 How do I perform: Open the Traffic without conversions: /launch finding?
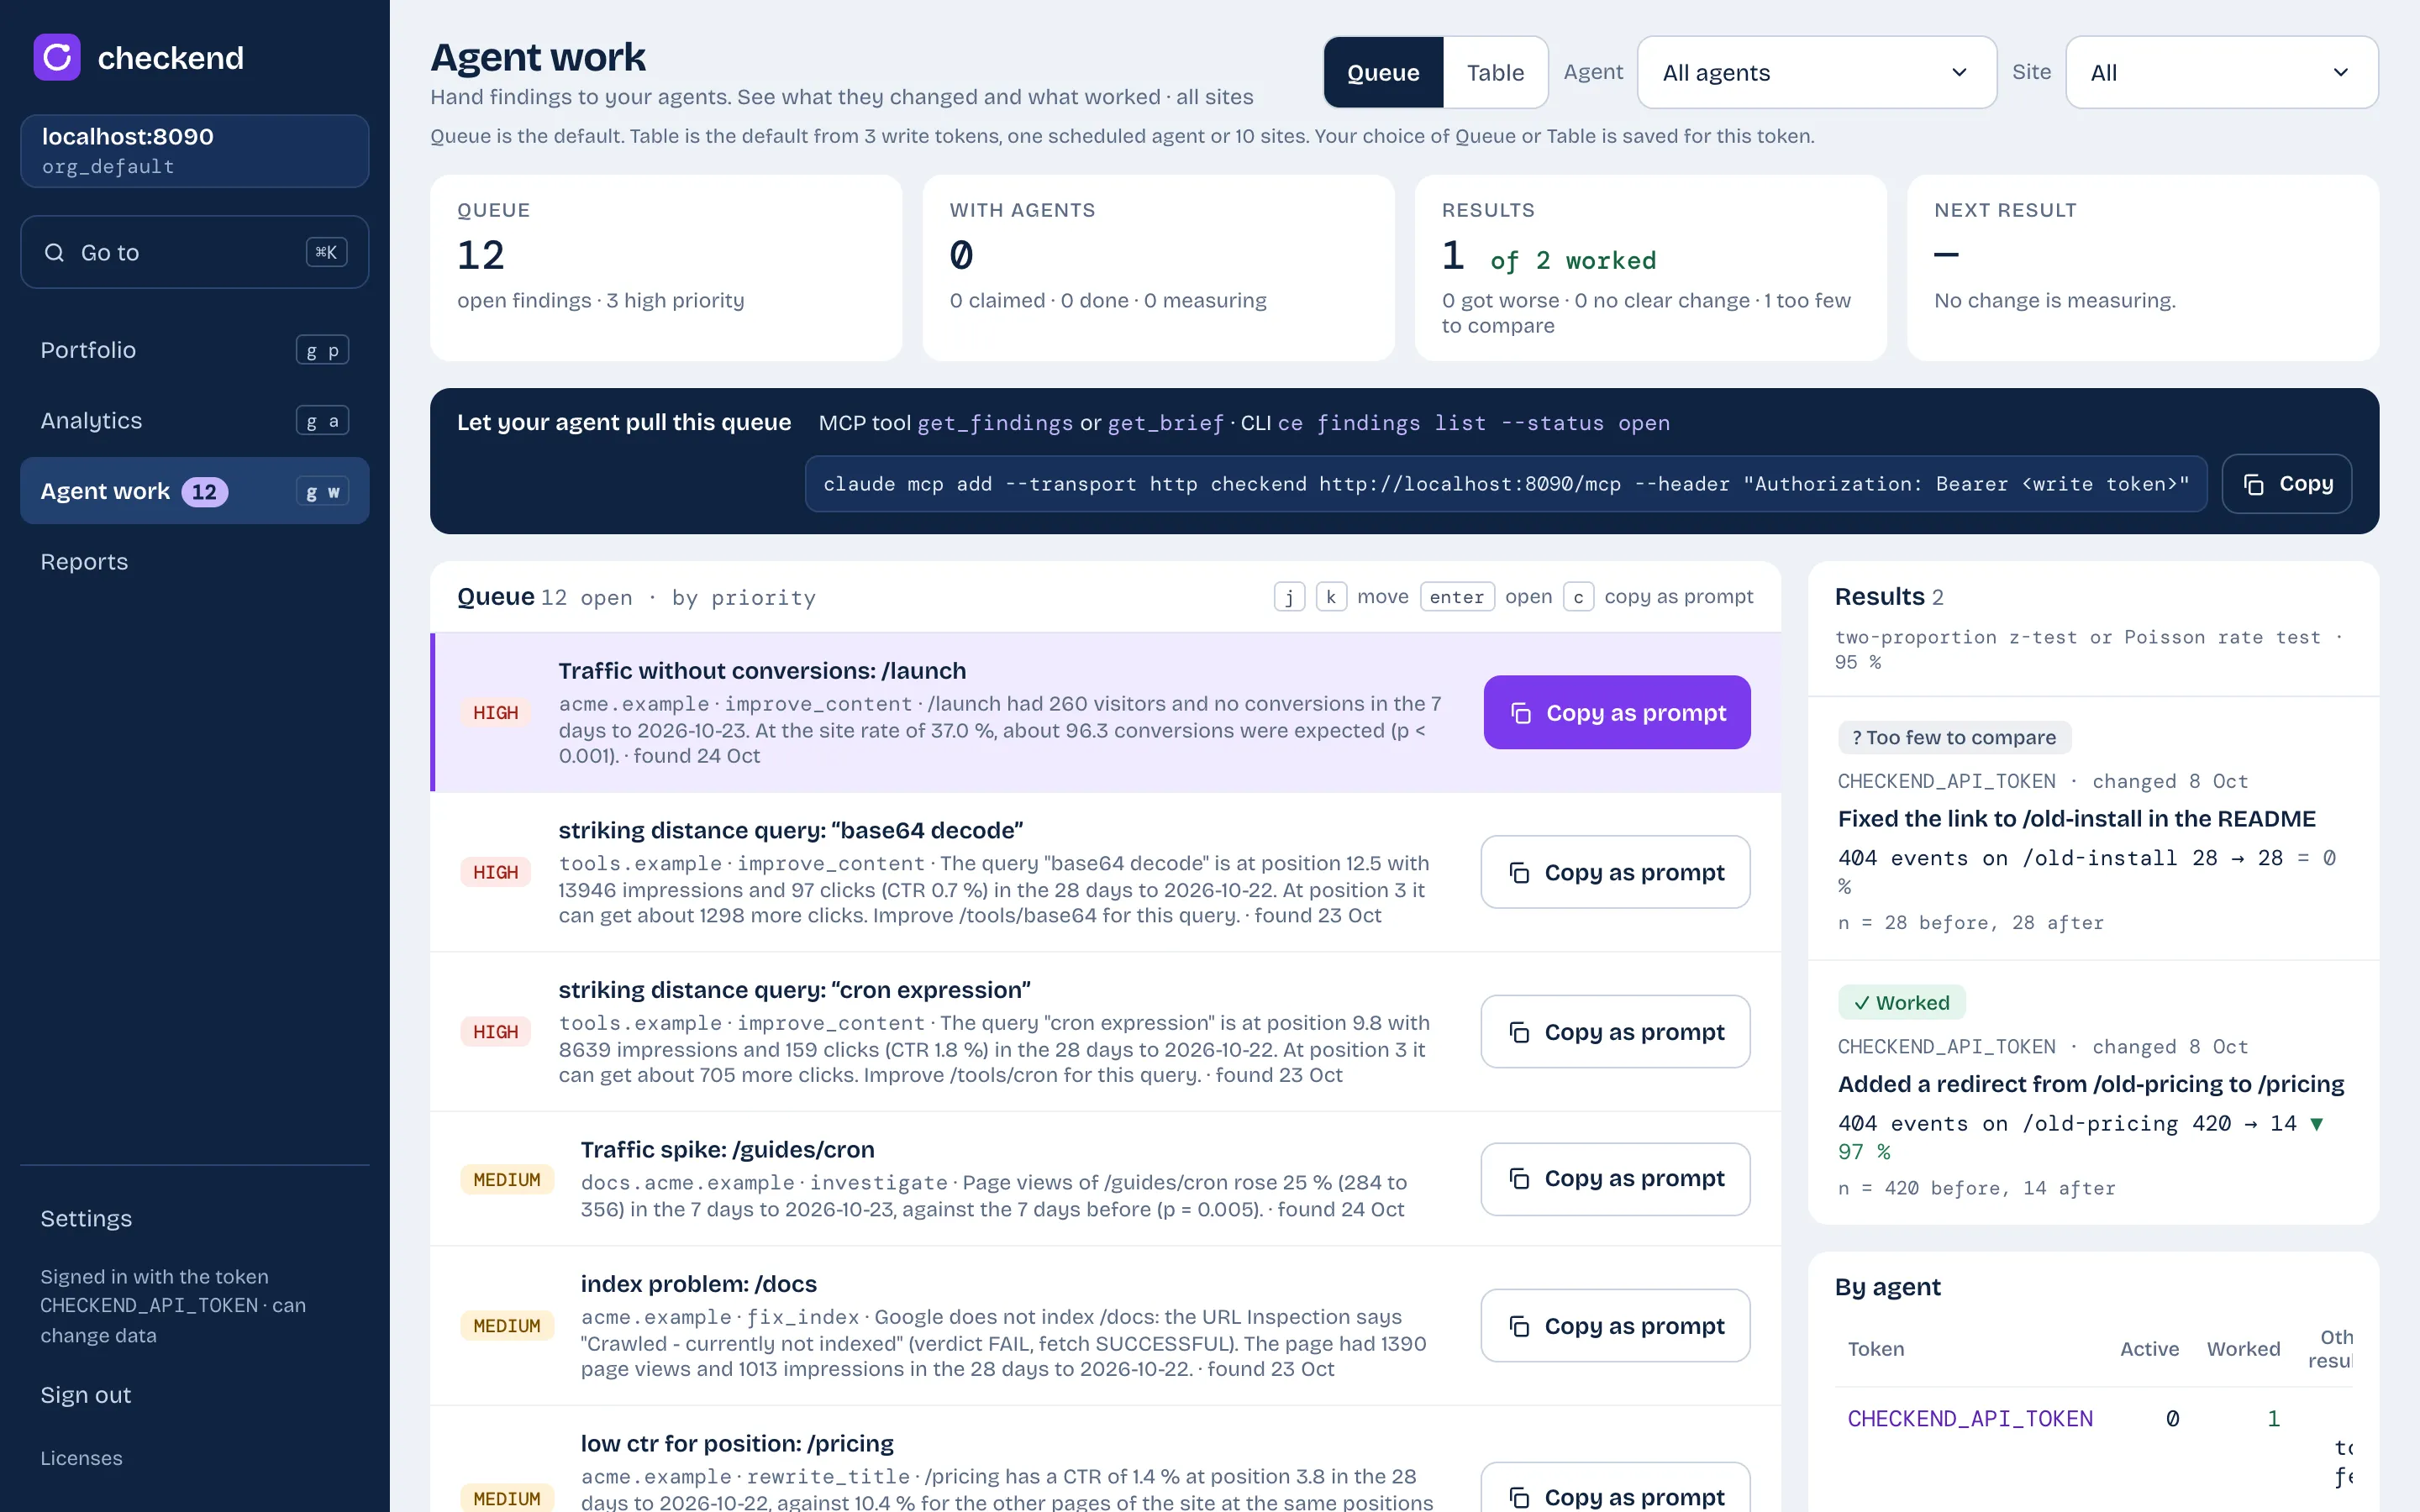[x=762, y=670]
